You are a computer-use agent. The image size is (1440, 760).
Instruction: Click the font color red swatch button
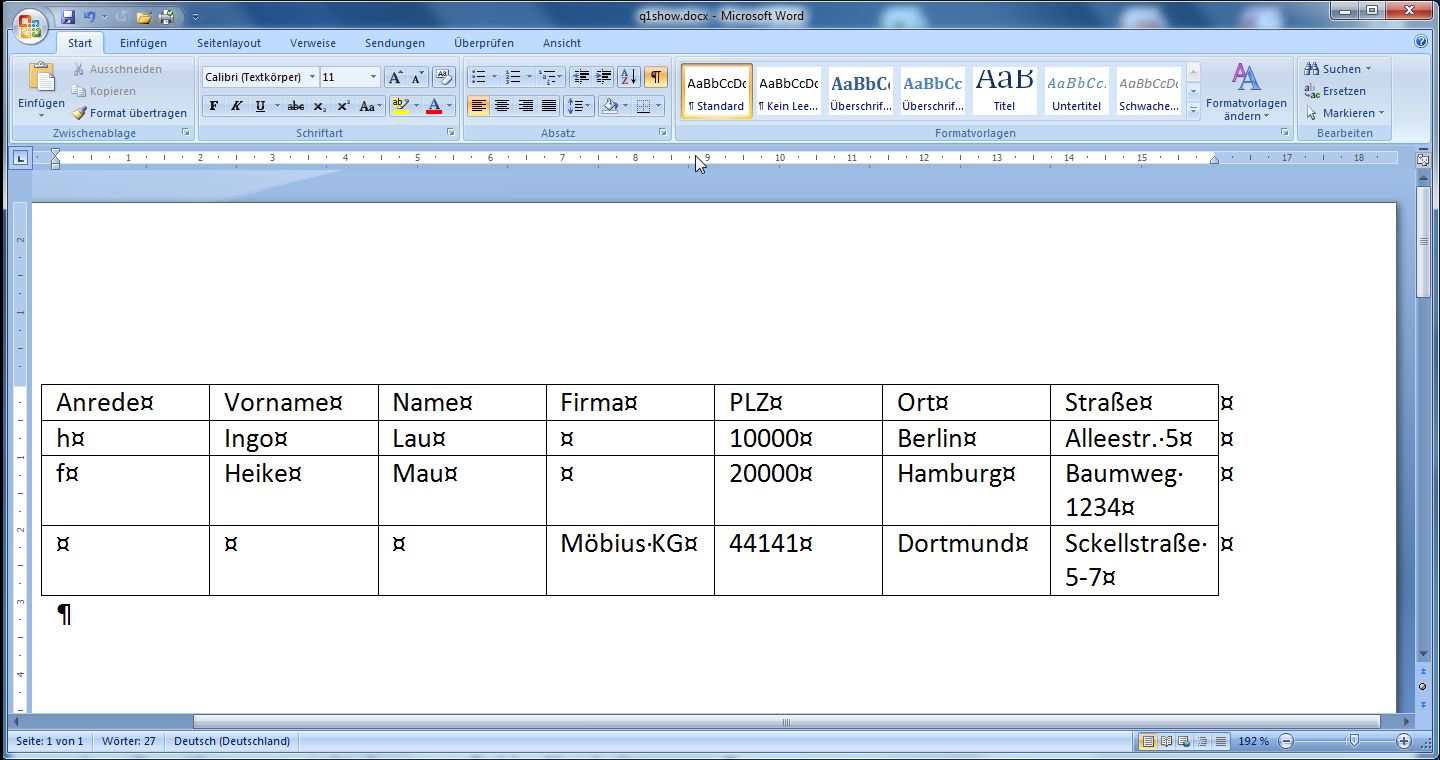point(434,106)
